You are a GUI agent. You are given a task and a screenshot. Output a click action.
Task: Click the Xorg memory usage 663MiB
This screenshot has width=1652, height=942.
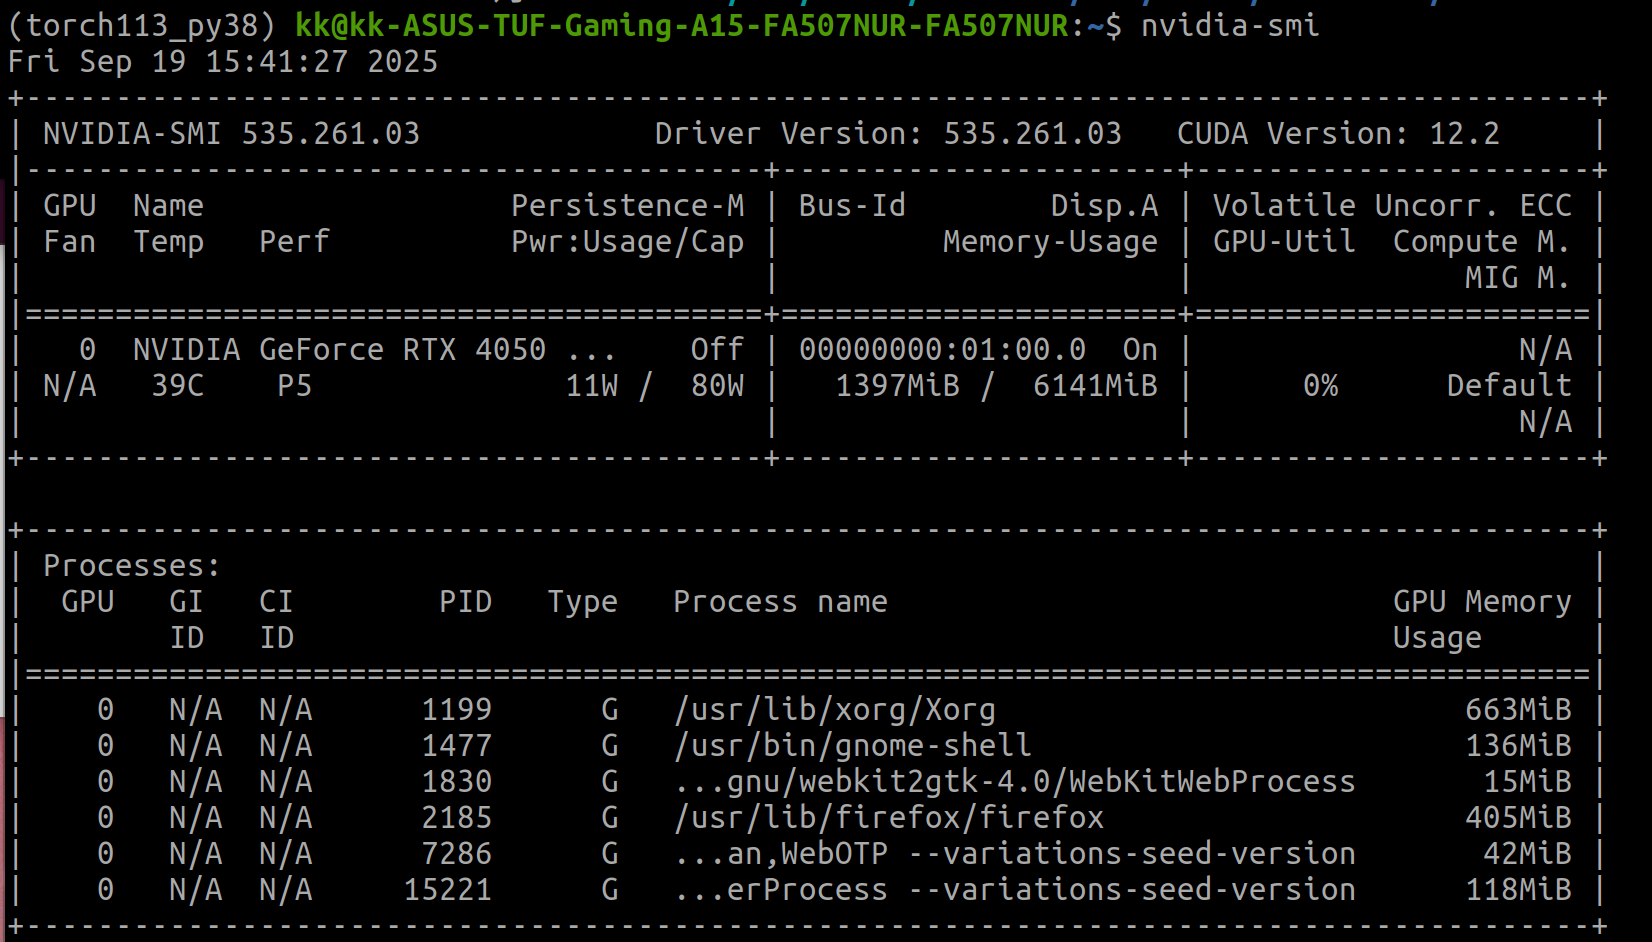click(1518, 710)
